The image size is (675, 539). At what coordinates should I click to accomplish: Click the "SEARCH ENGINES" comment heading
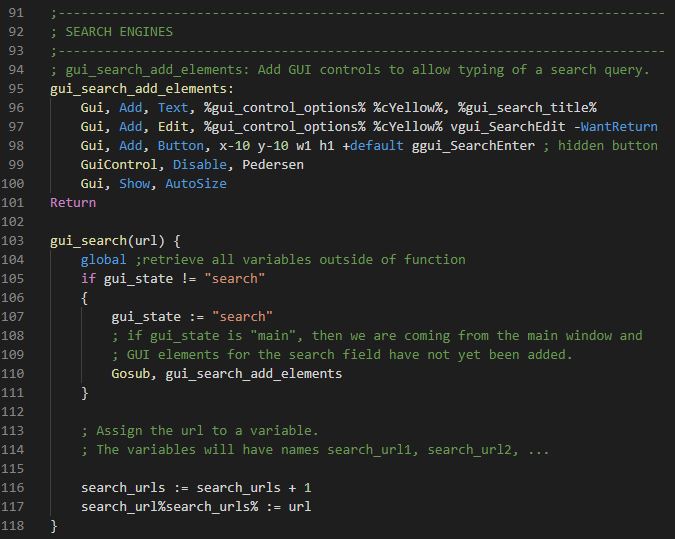pyautogui.click(x=118, y=31)
